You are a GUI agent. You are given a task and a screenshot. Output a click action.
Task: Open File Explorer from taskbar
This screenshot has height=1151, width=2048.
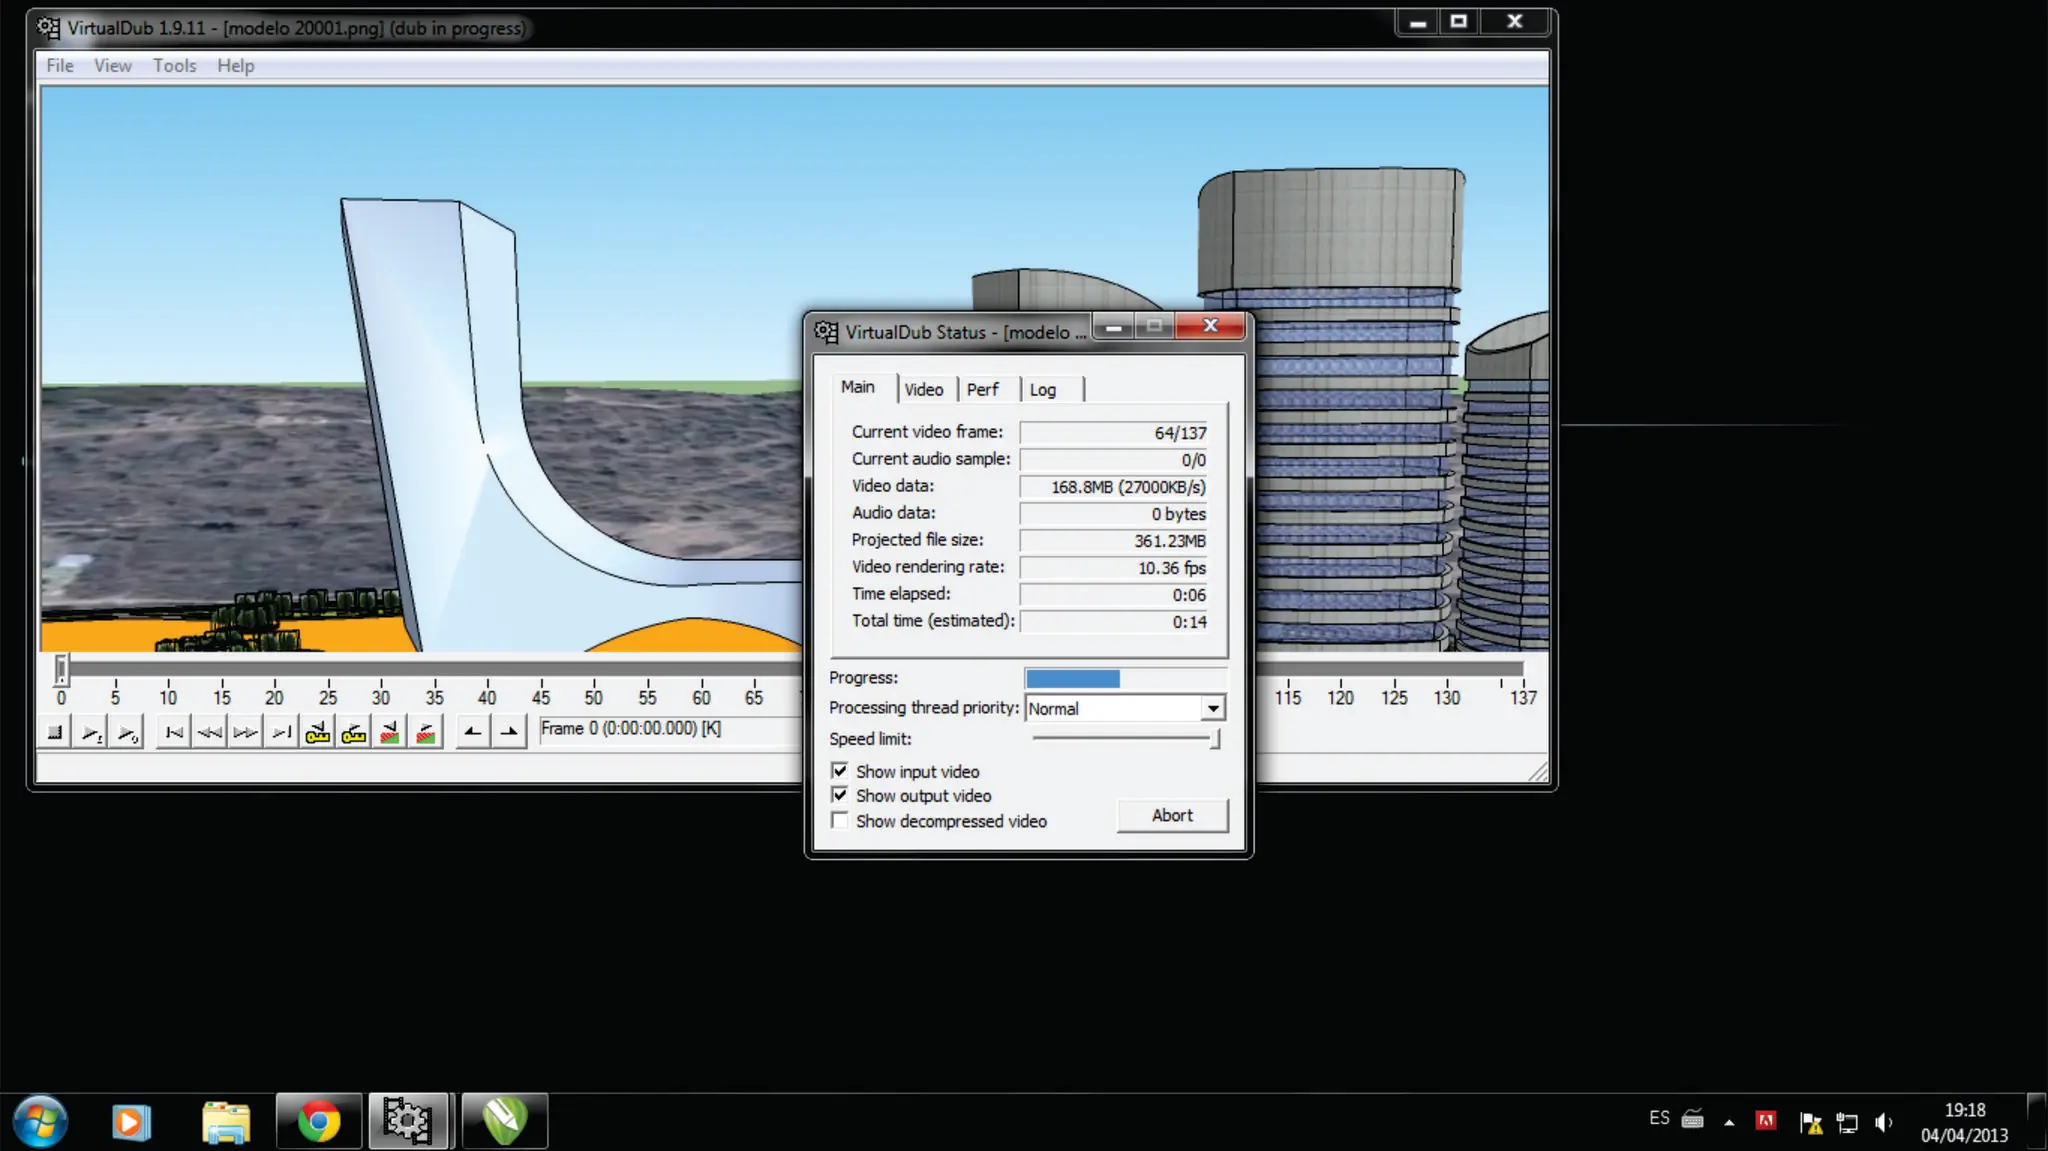tap(226, 1121)
